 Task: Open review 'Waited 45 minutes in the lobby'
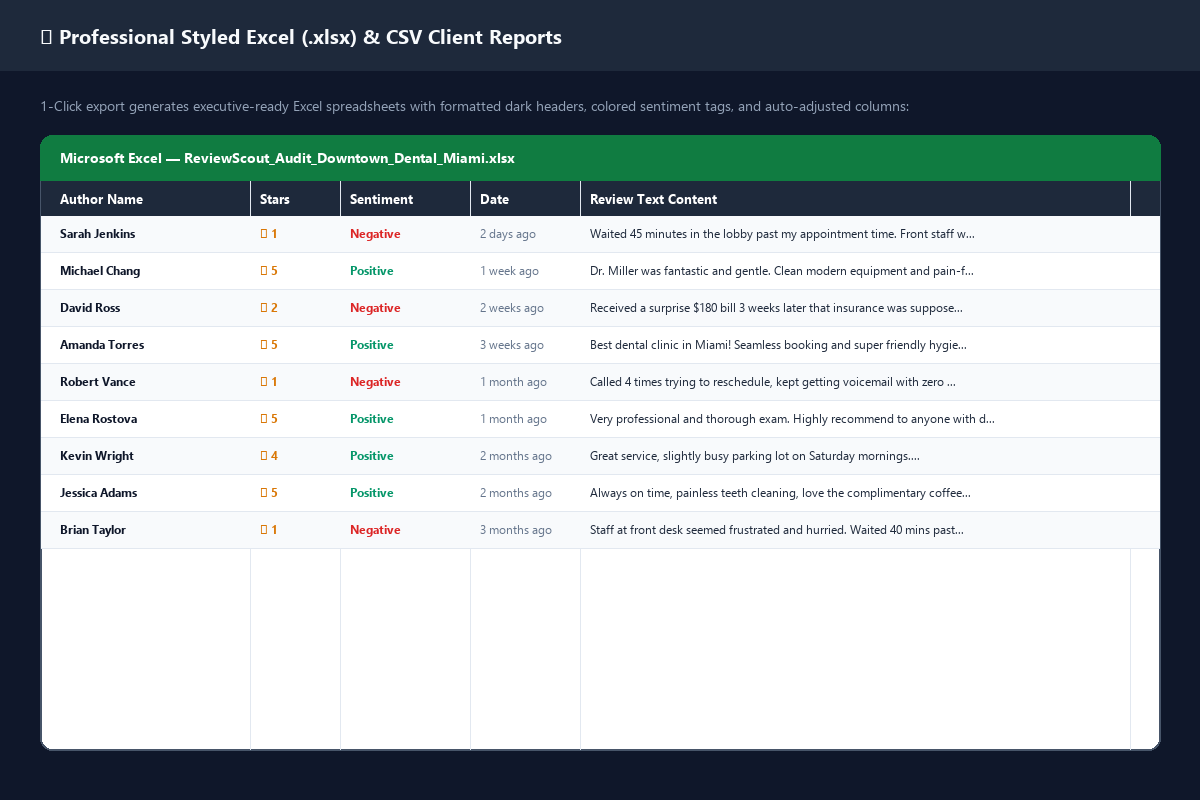pyautogui.click(x=782, y=234)
